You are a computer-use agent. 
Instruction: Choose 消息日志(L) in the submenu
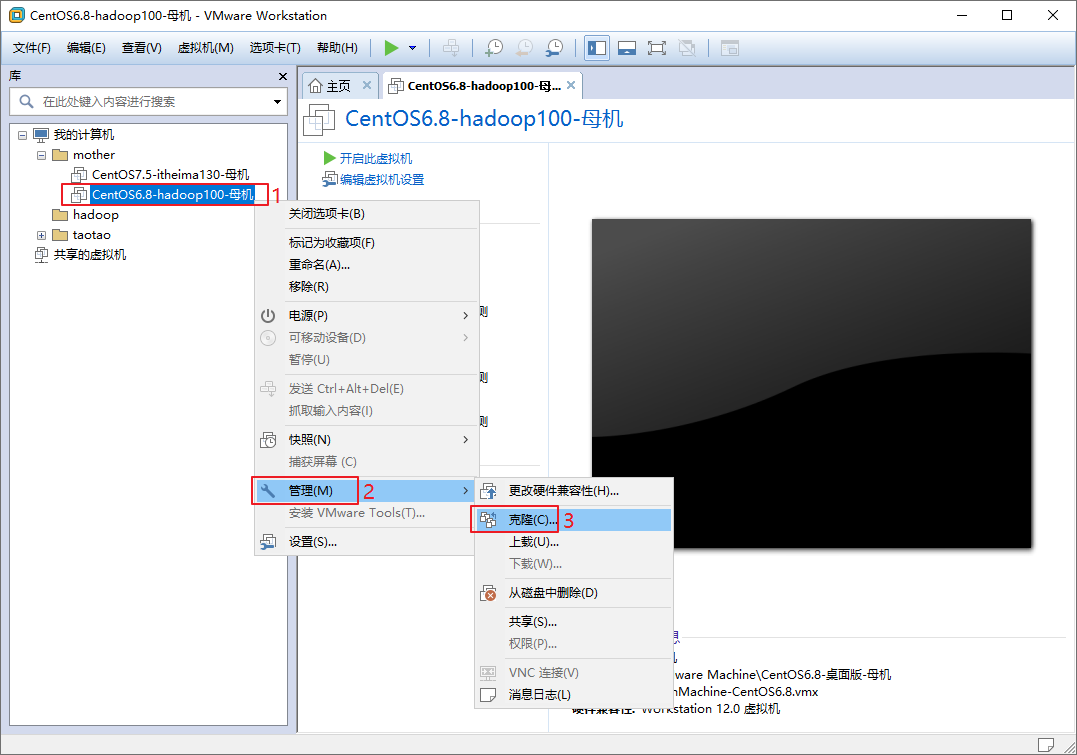[x=574, y=695]
